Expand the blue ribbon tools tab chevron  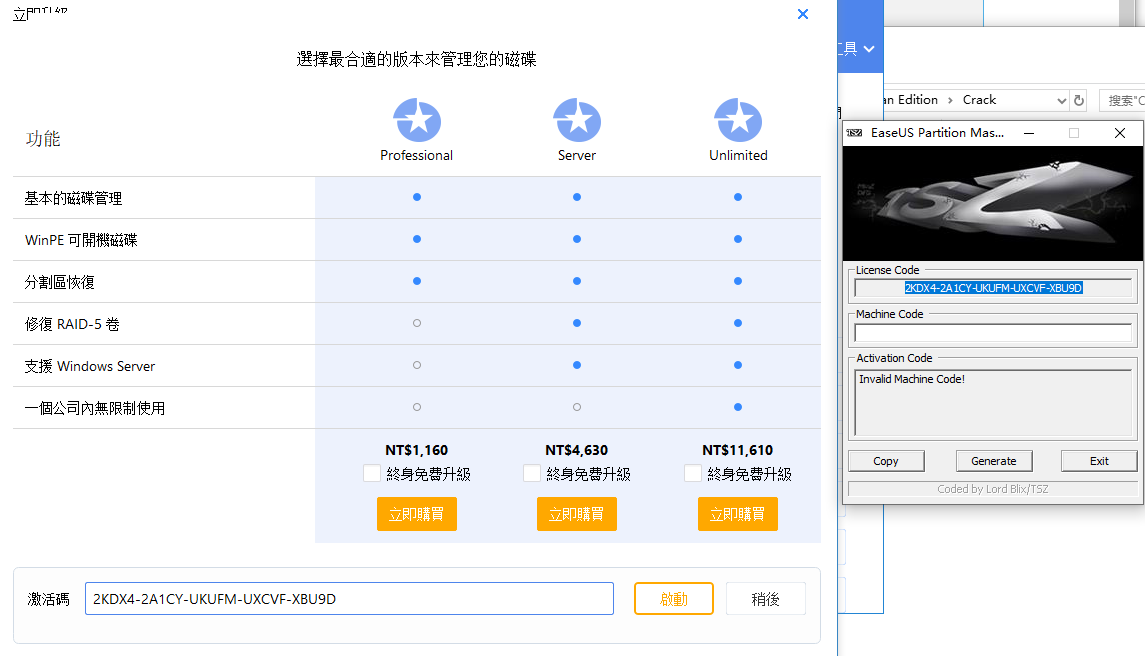869,49
